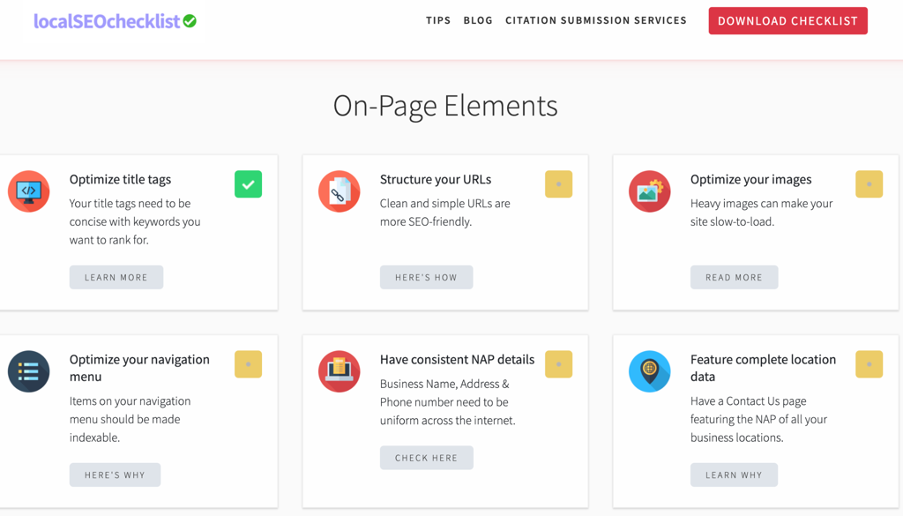Click the Optimize title tags monitor icon
The width and height of the screenshot is (904, 516).
coord(29,191)
